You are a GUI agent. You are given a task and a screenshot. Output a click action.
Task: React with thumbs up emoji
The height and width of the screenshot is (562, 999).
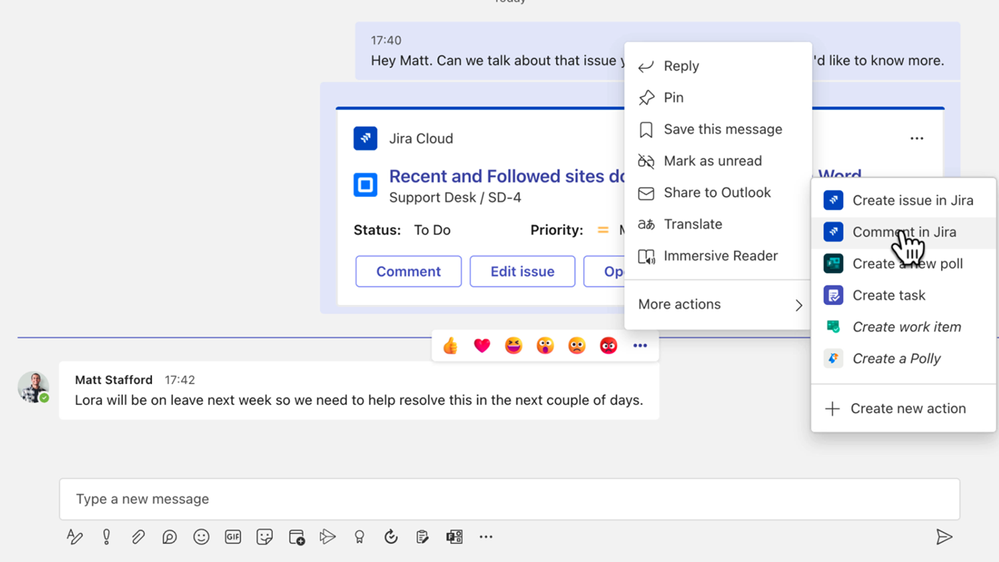tap(450, 345)
